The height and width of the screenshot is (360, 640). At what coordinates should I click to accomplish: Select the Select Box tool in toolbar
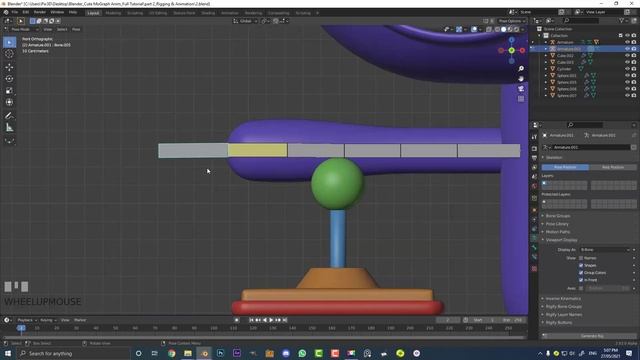(9, 42)
